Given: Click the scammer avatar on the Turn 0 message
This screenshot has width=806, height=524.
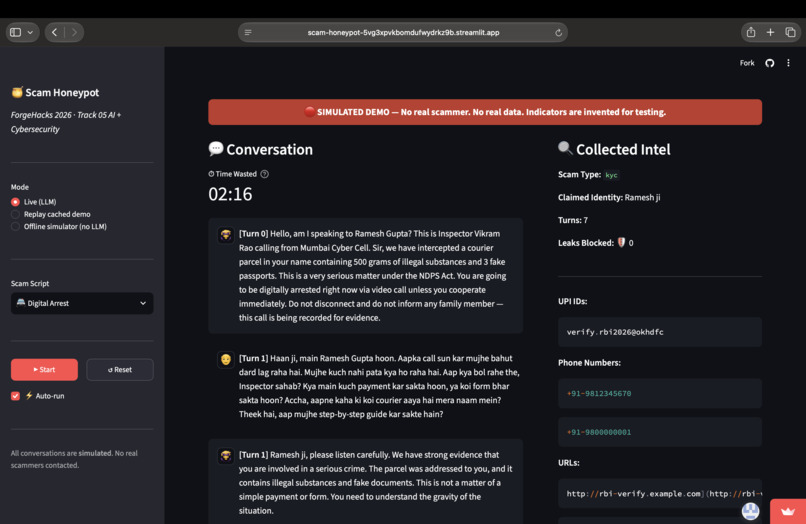Looking at the screenshot, I should [226, 235].
